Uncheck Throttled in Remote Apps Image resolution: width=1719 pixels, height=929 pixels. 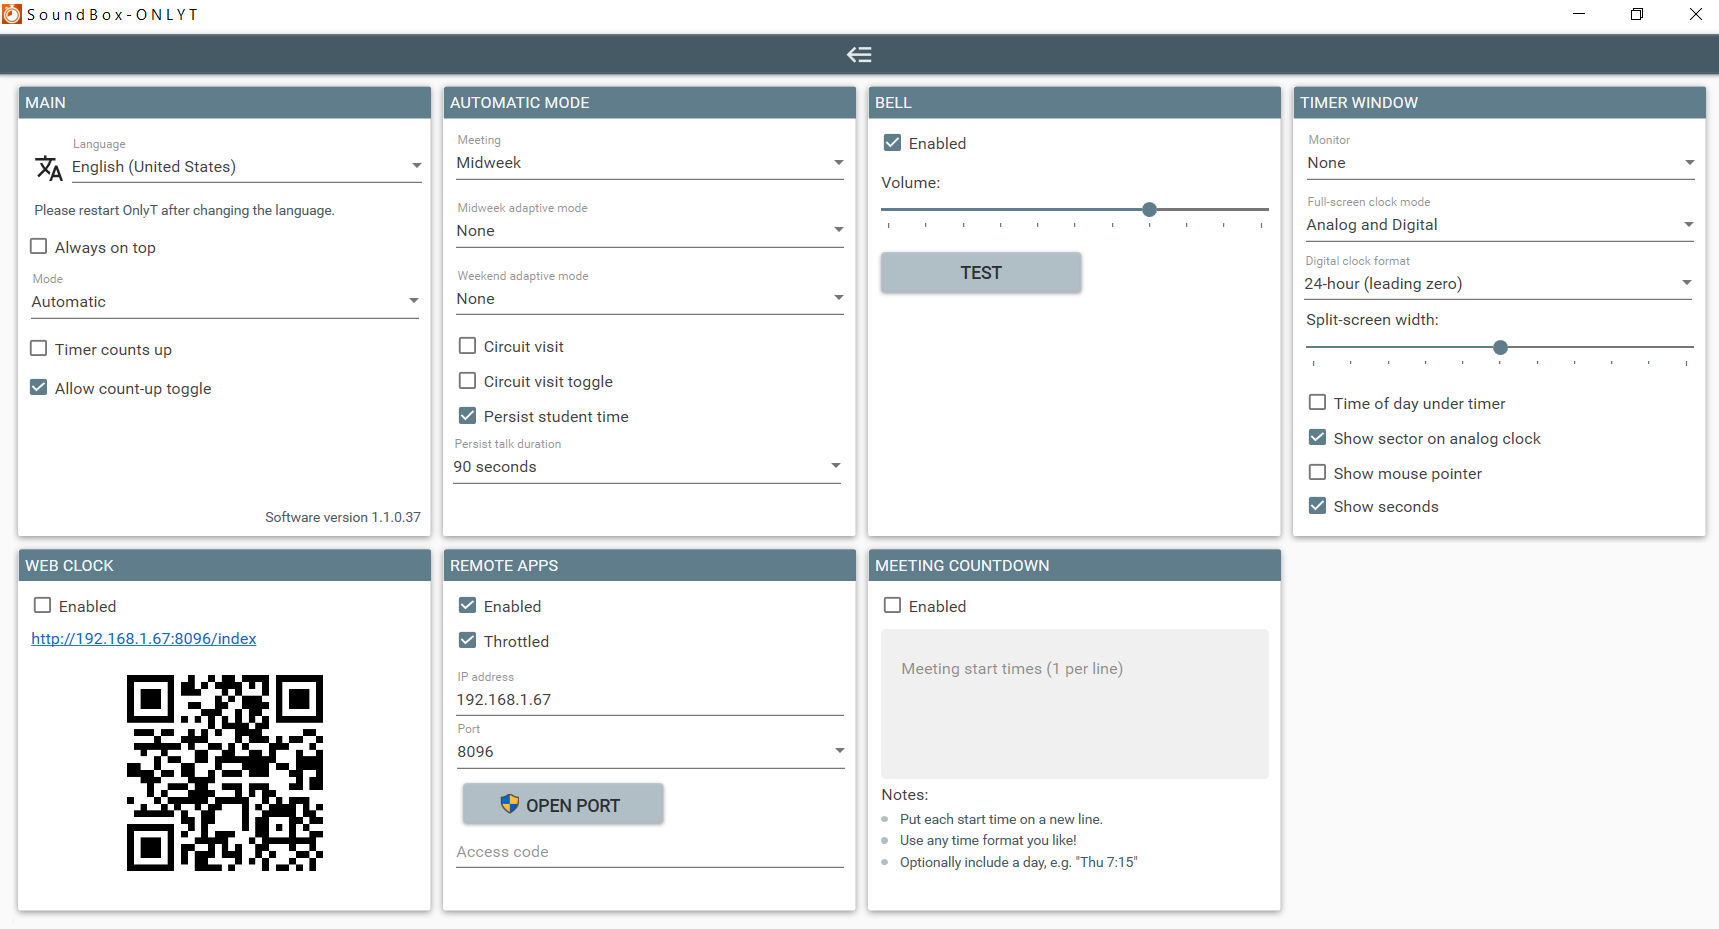(467, 640)
